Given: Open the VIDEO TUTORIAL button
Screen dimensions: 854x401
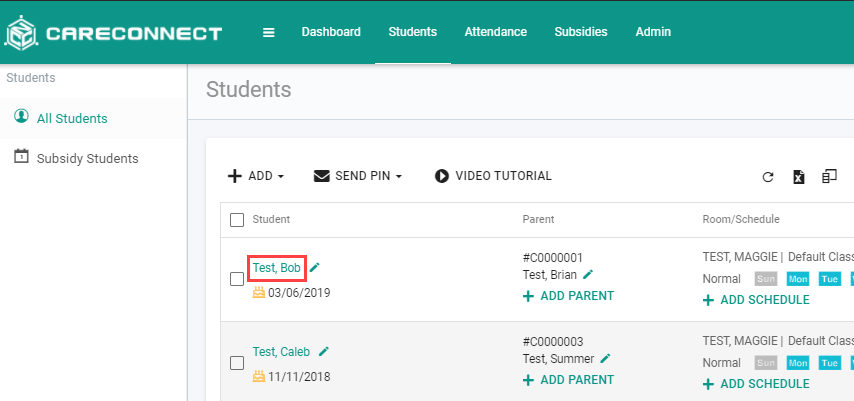Looking at the screenshot, I should (493, 176).
